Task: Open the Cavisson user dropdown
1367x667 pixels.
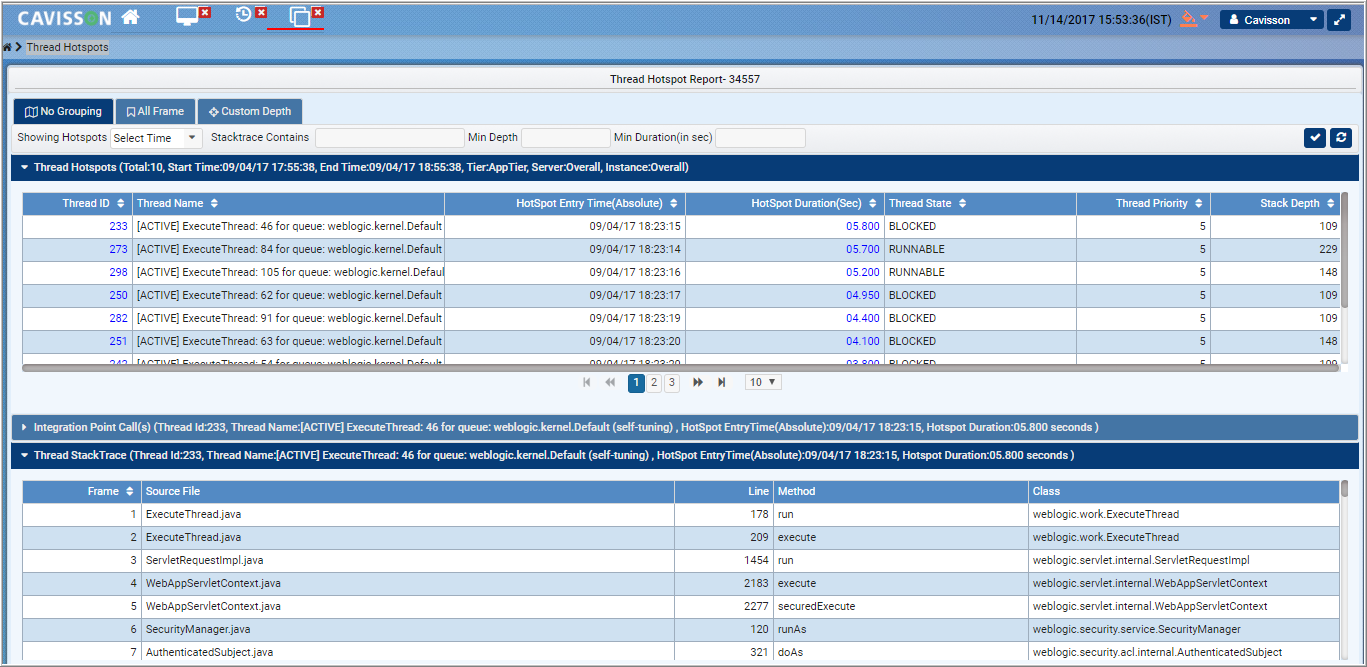Action: pos(1271,20)
